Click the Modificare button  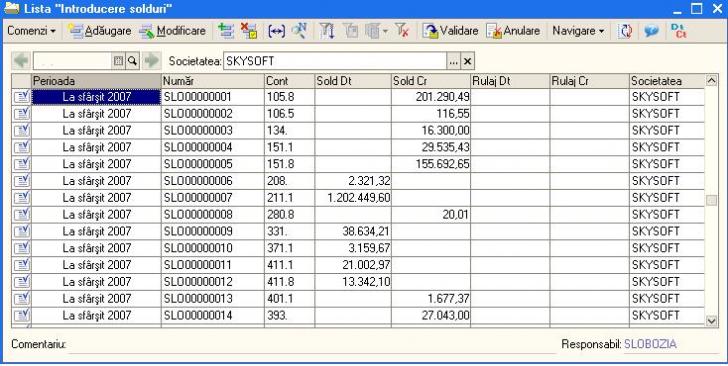click(173, 31)
